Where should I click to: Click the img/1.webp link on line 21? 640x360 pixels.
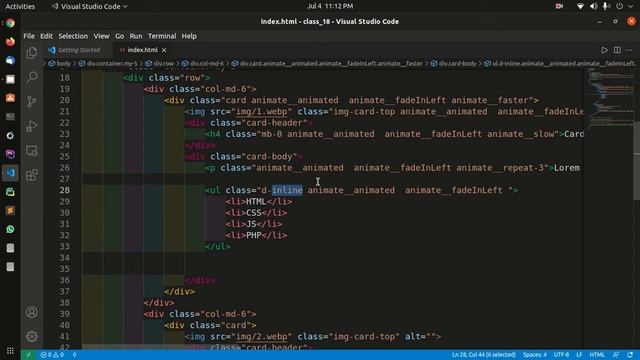pos(262,111)
